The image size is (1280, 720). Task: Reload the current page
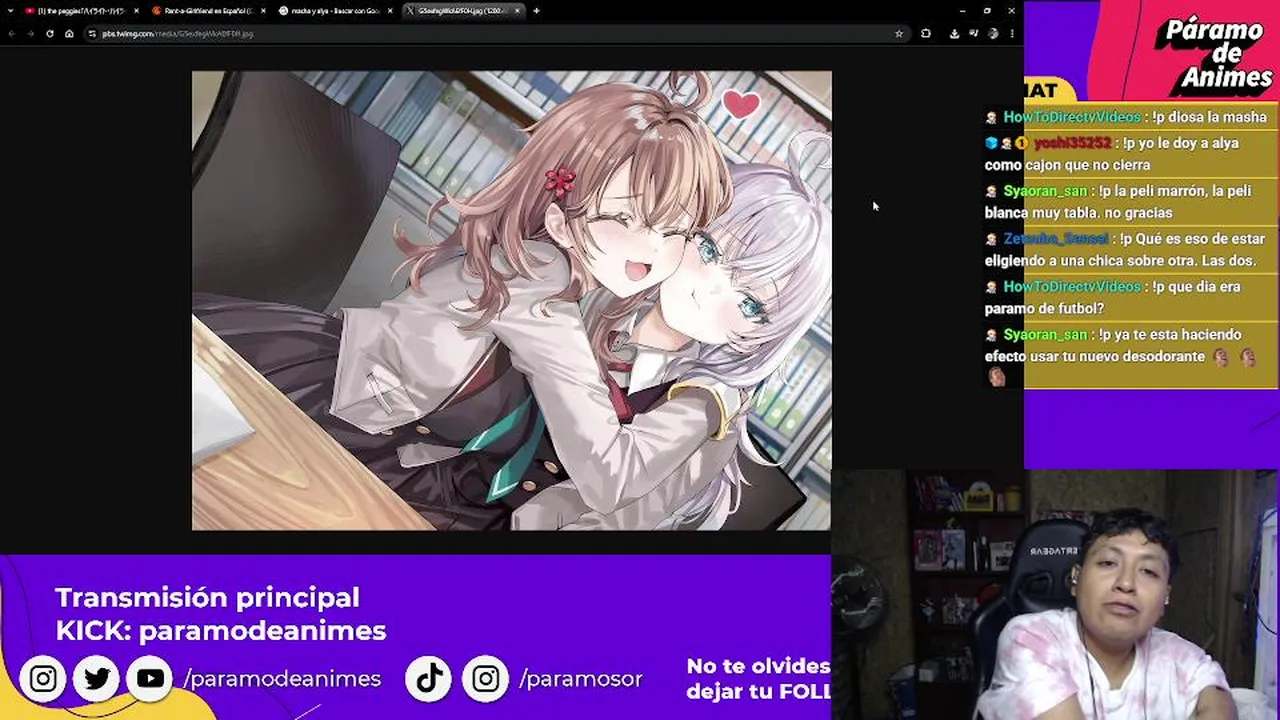pos(49,33)
